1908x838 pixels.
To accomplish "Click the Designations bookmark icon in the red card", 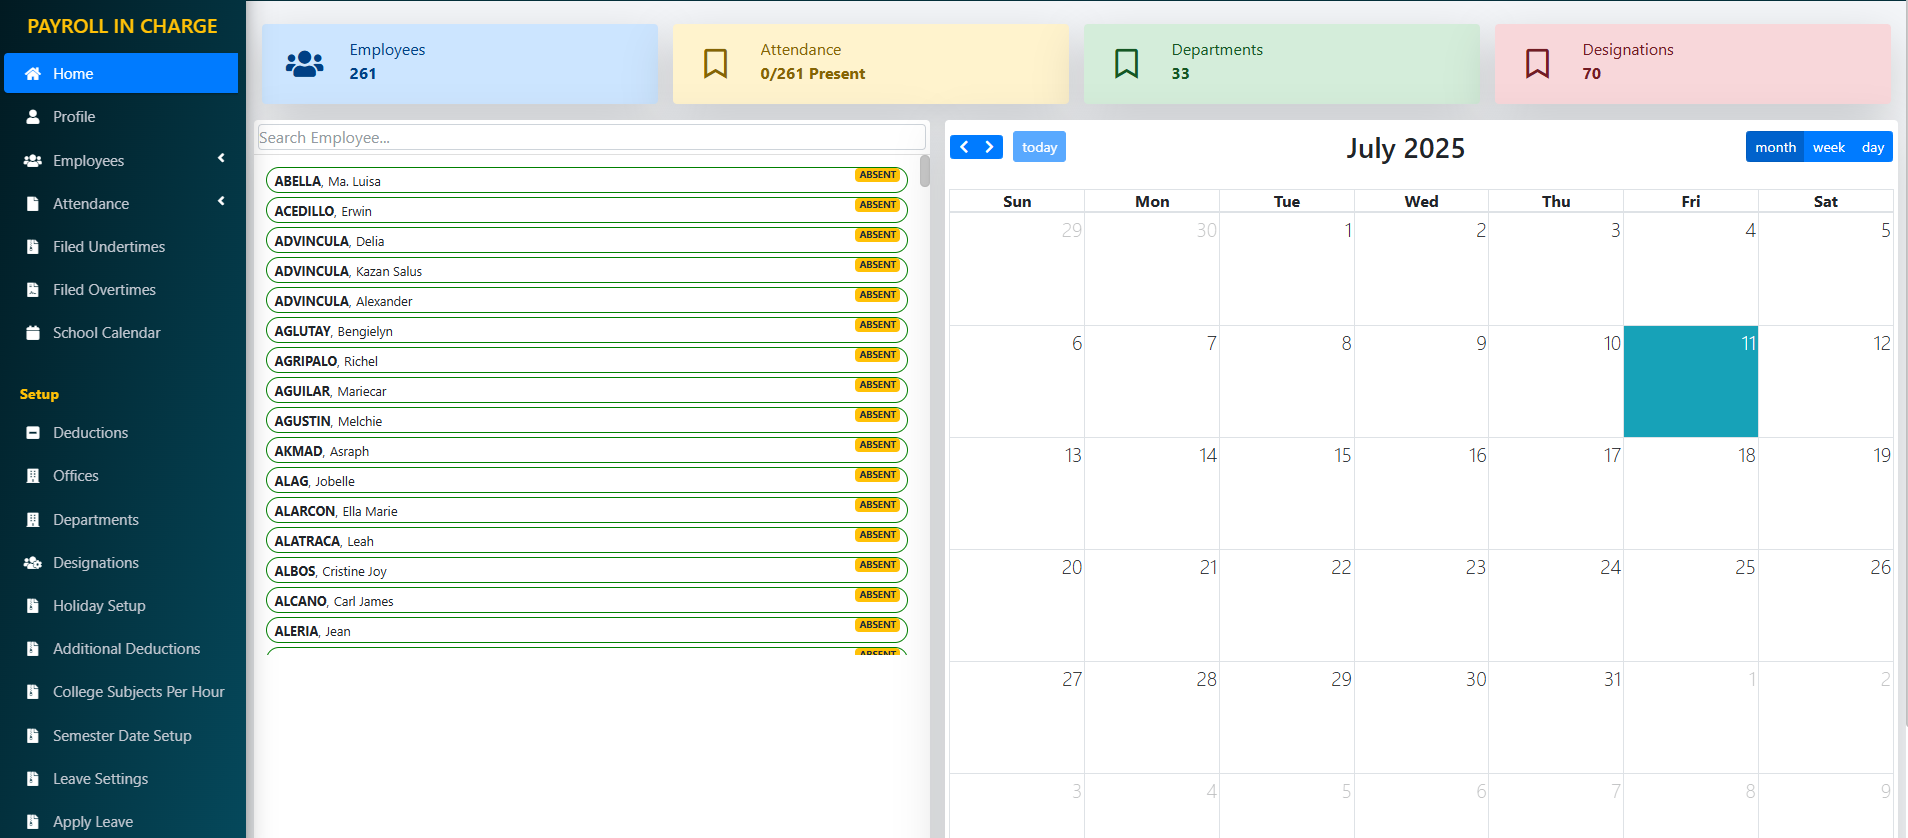I will tap(1537, 64).
